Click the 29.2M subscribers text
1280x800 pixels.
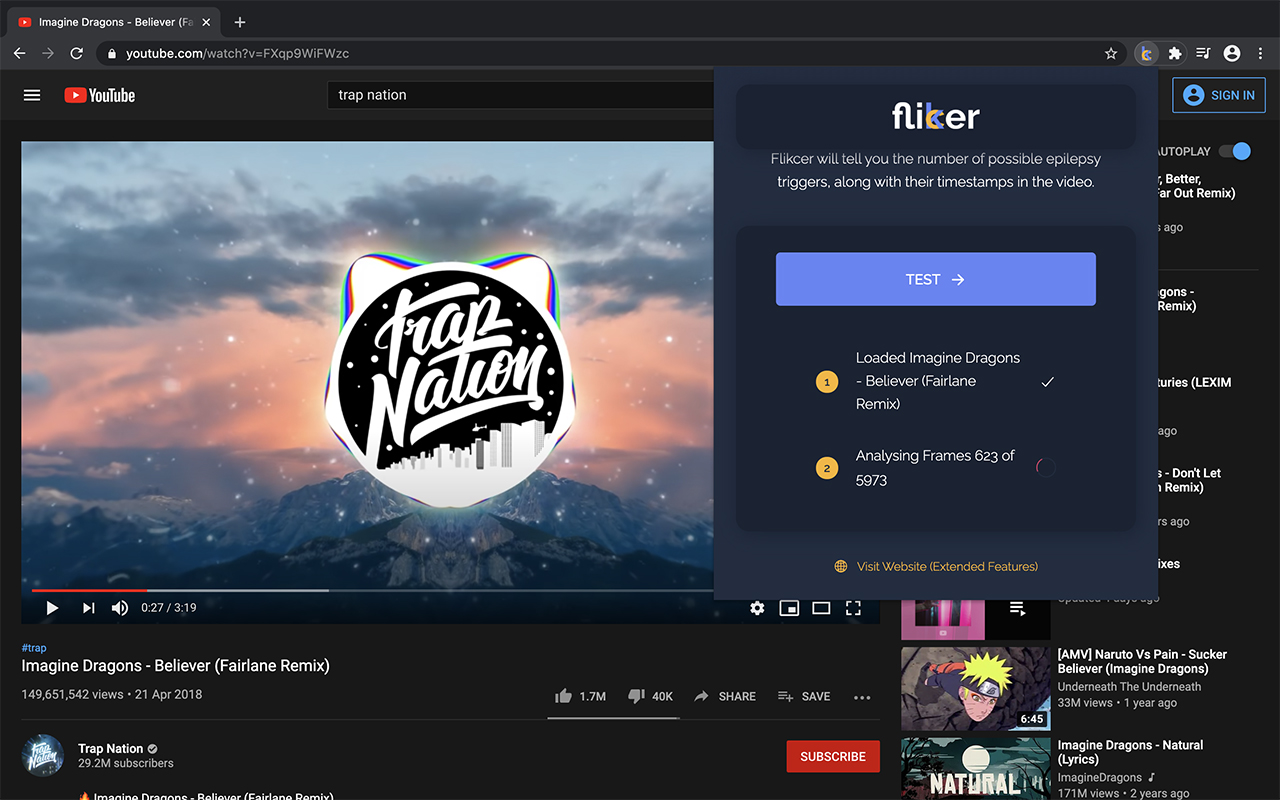coord(126,763)
